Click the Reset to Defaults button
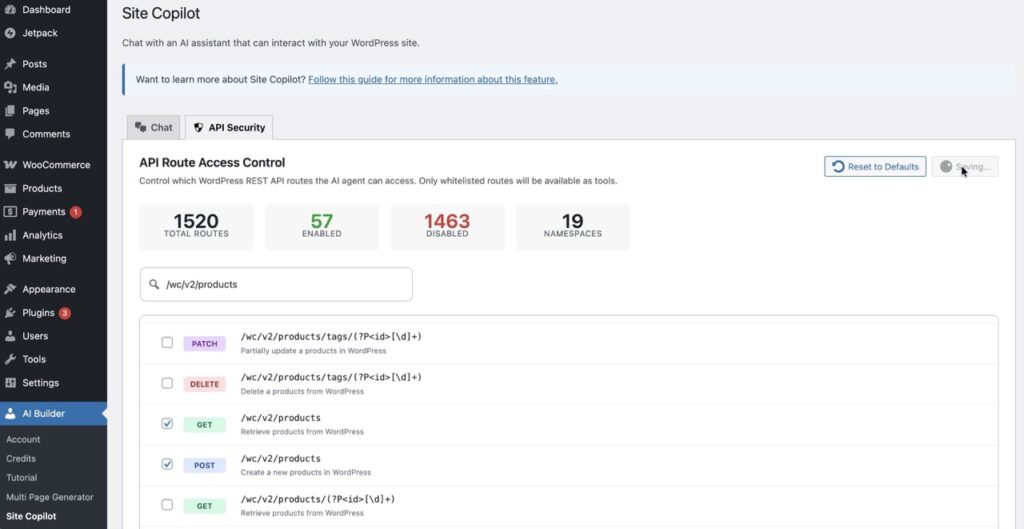The height and width of the screenshot is (529, 1024). (x=875, y=167)
